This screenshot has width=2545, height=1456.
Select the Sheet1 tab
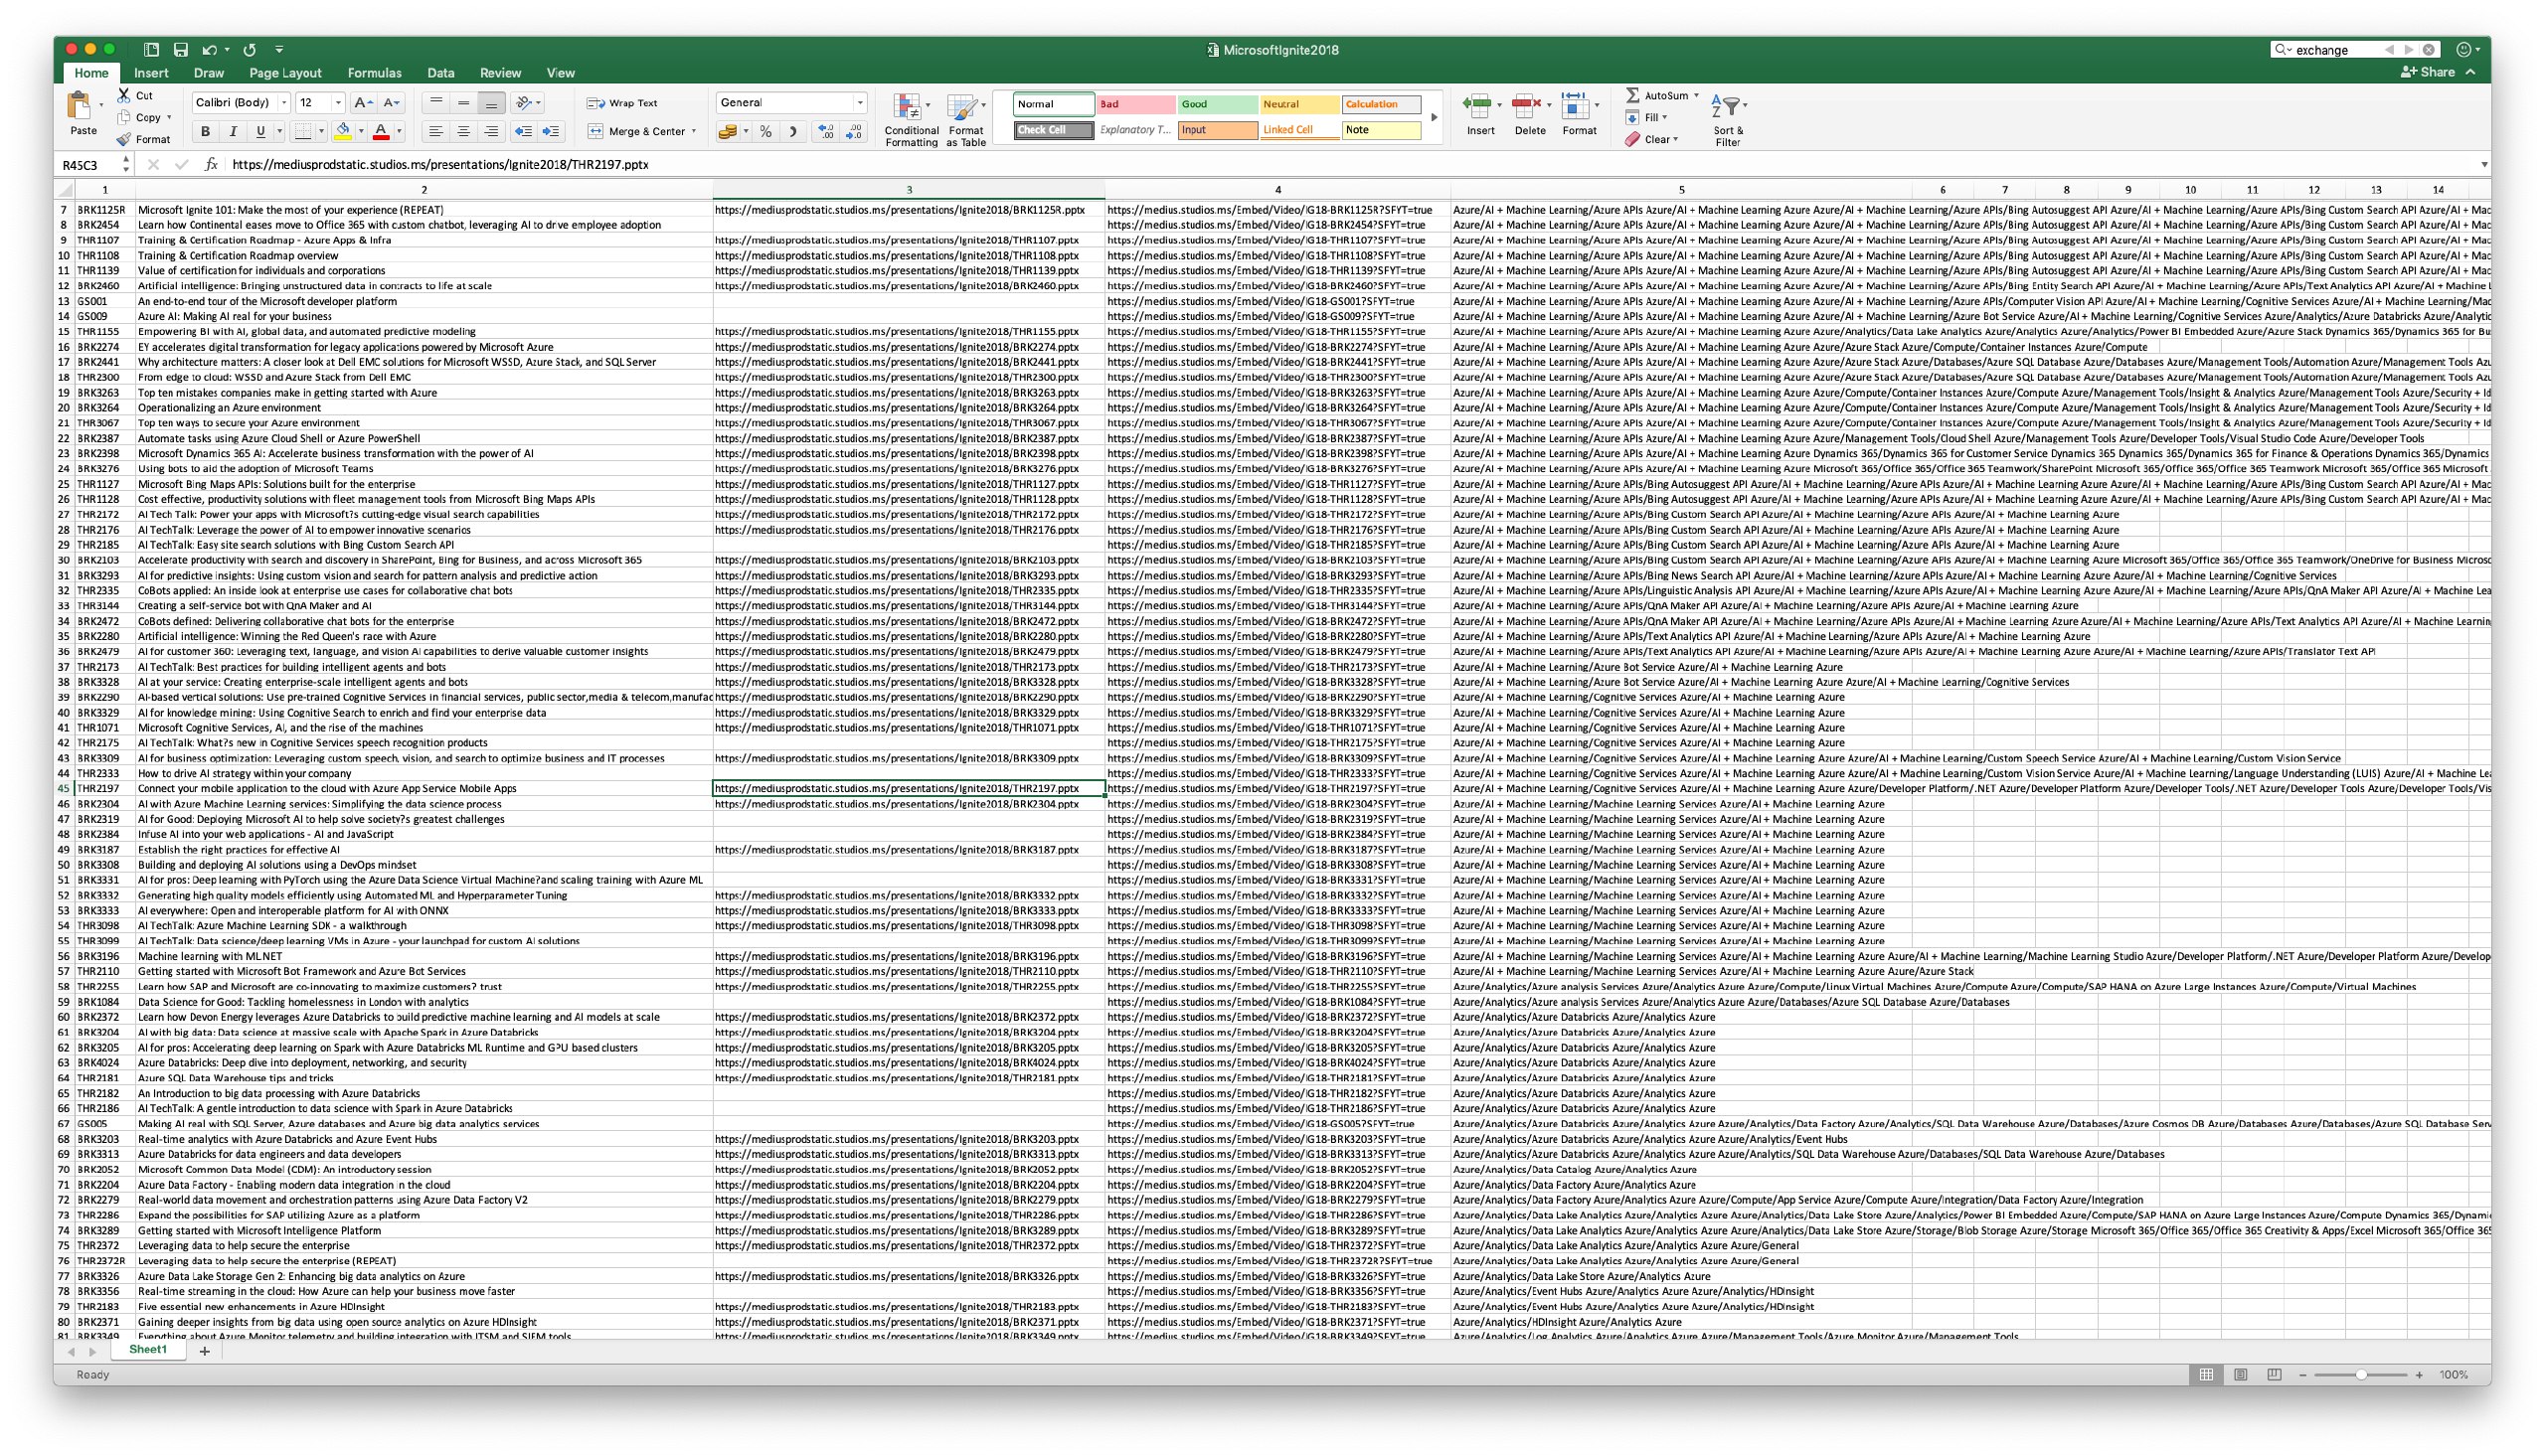pyautogui.click(x=147, y=1350)
